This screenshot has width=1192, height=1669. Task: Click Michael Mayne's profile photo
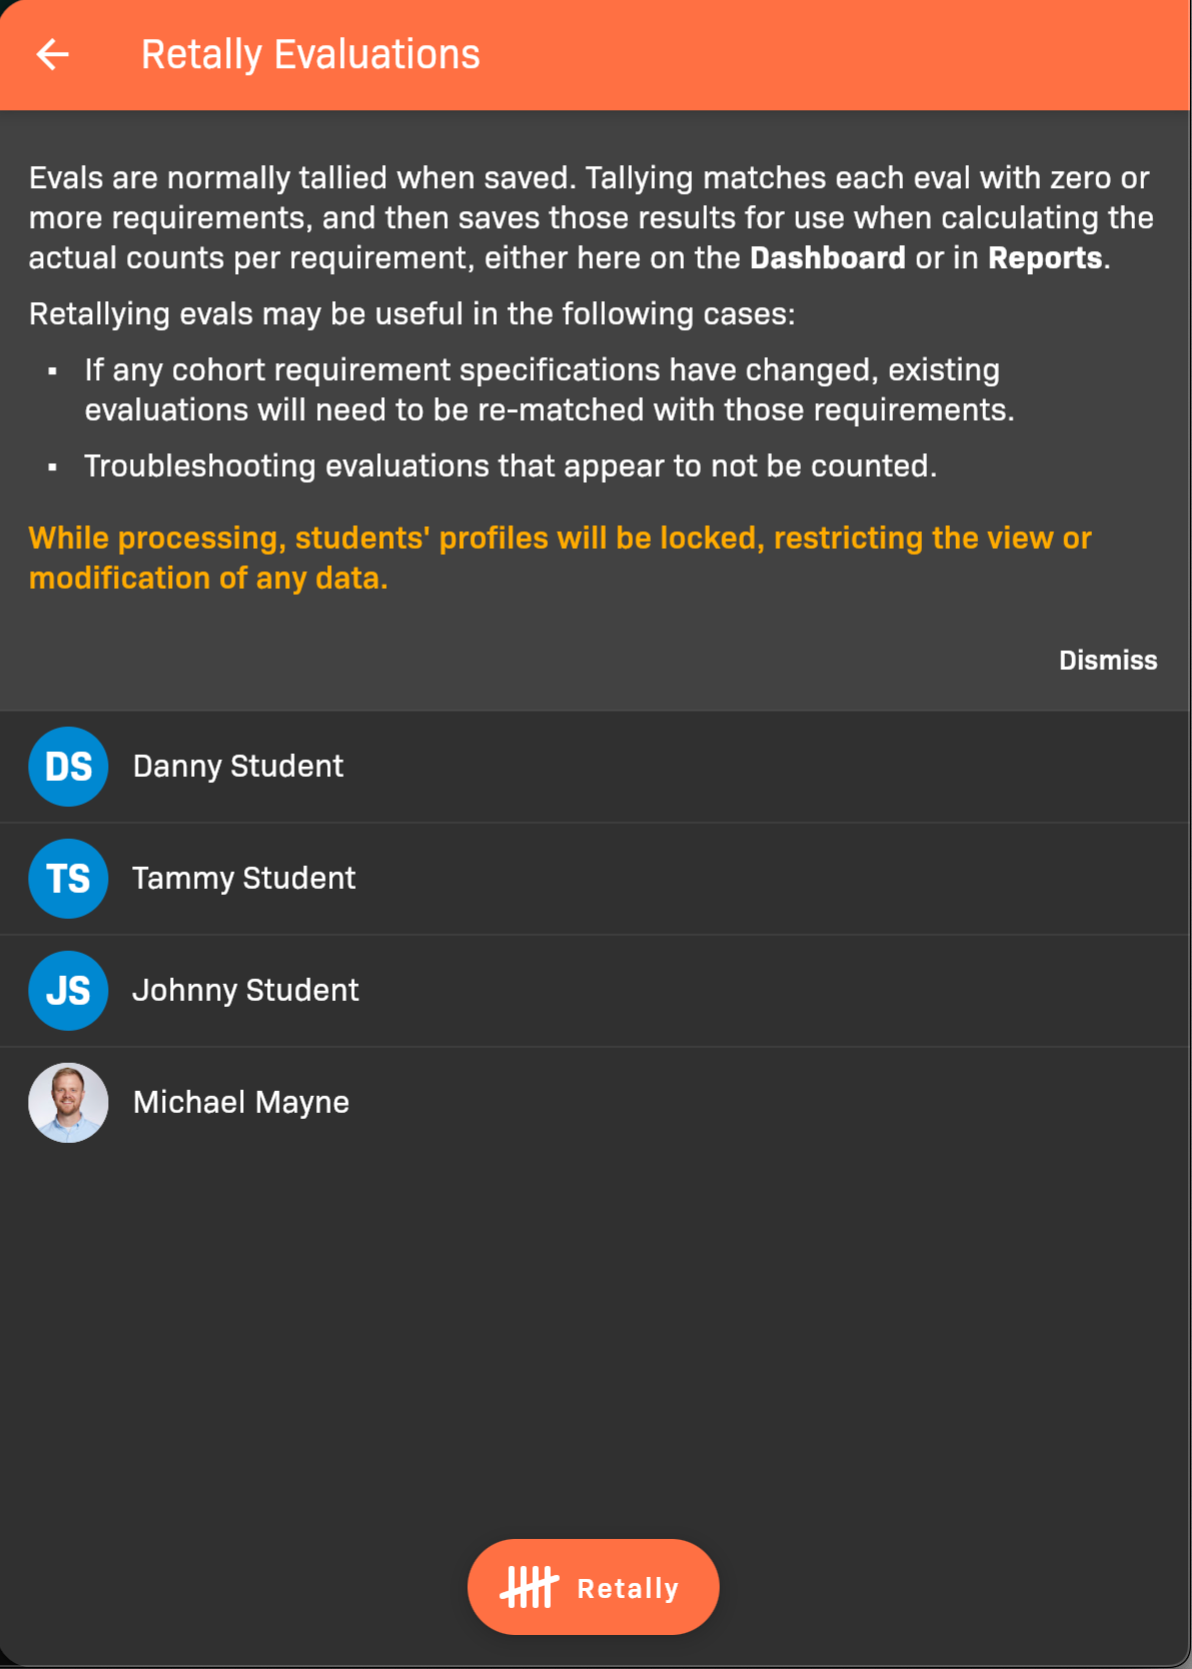point(68,1103)
